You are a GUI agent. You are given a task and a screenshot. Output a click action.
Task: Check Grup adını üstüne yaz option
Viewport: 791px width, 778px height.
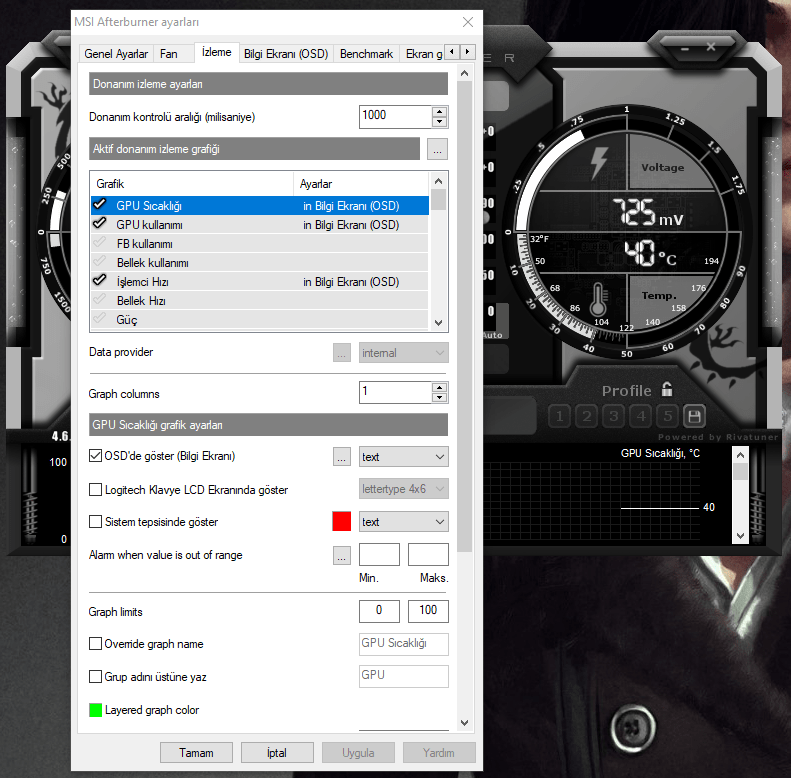(95, 676)
